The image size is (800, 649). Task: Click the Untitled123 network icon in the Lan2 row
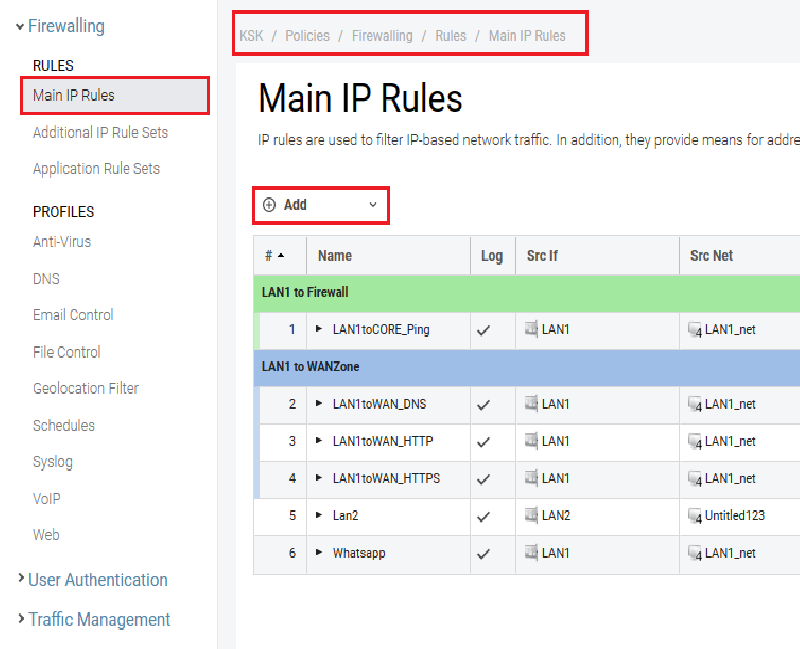pos(695,516)
